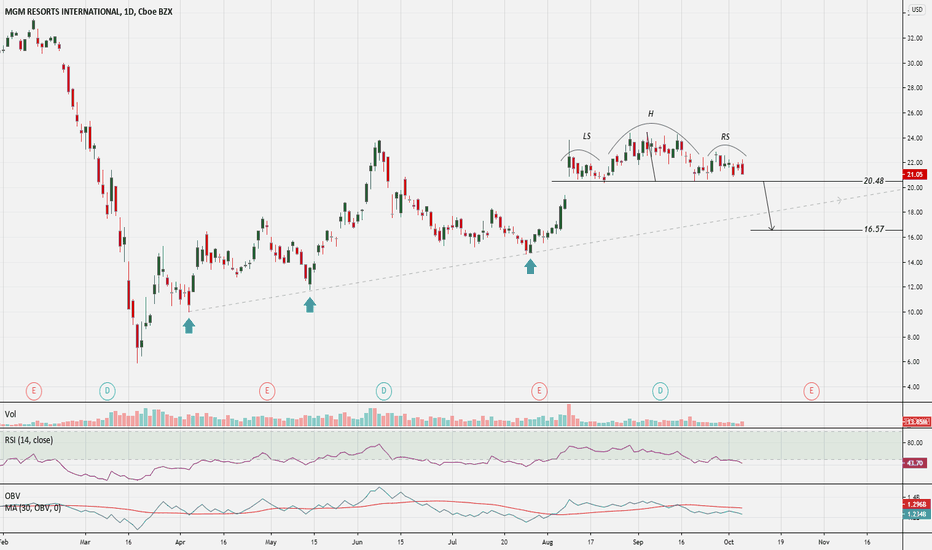Image resolution: width=932 pixels, height=550 pixels.
Task: Select the downward projection arrow to 16.57
Action: click(x=768, y=206)
